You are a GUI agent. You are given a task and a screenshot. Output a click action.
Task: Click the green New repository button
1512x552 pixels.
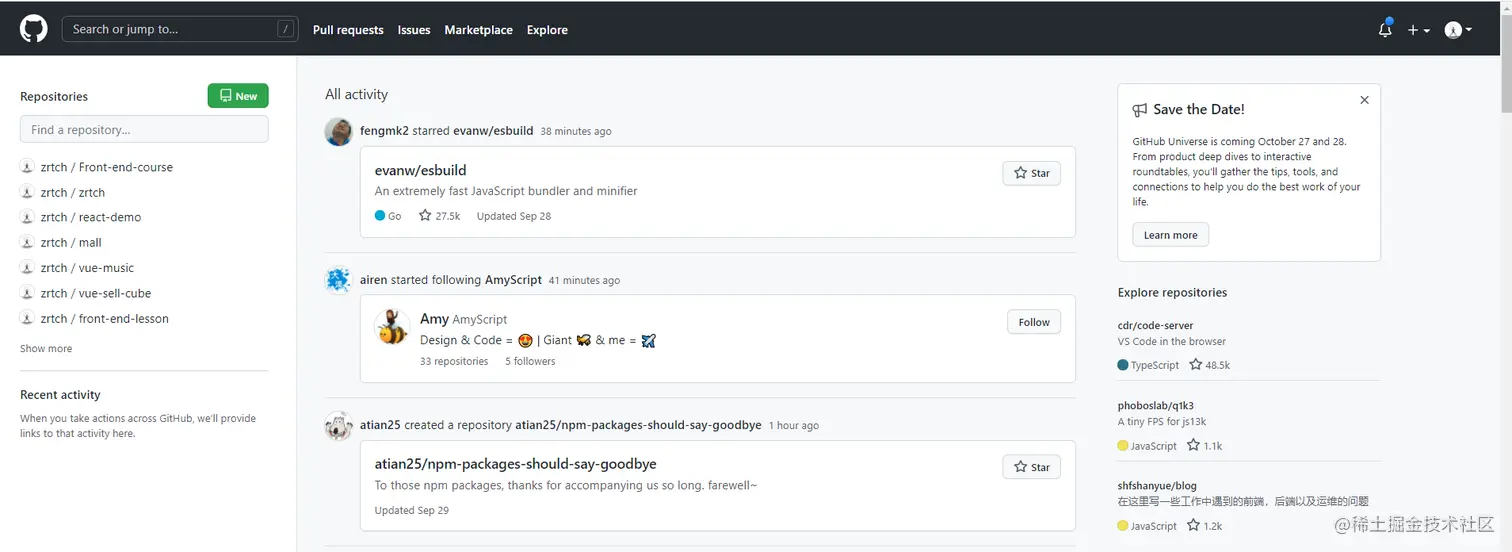pos(238,96)
